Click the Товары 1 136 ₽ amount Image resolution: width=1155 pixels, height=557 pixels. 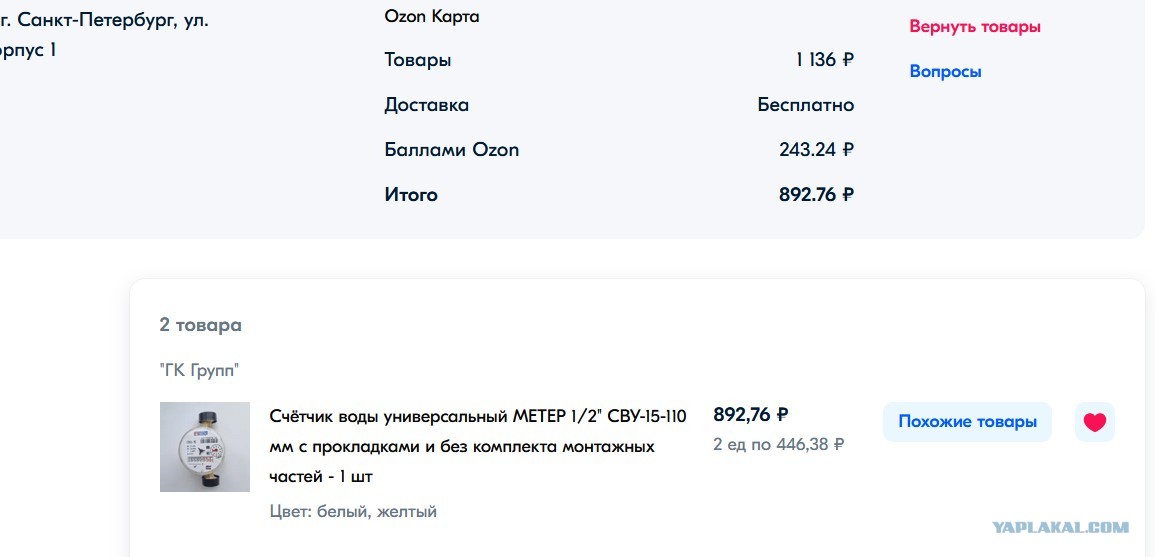pos(825,60)
